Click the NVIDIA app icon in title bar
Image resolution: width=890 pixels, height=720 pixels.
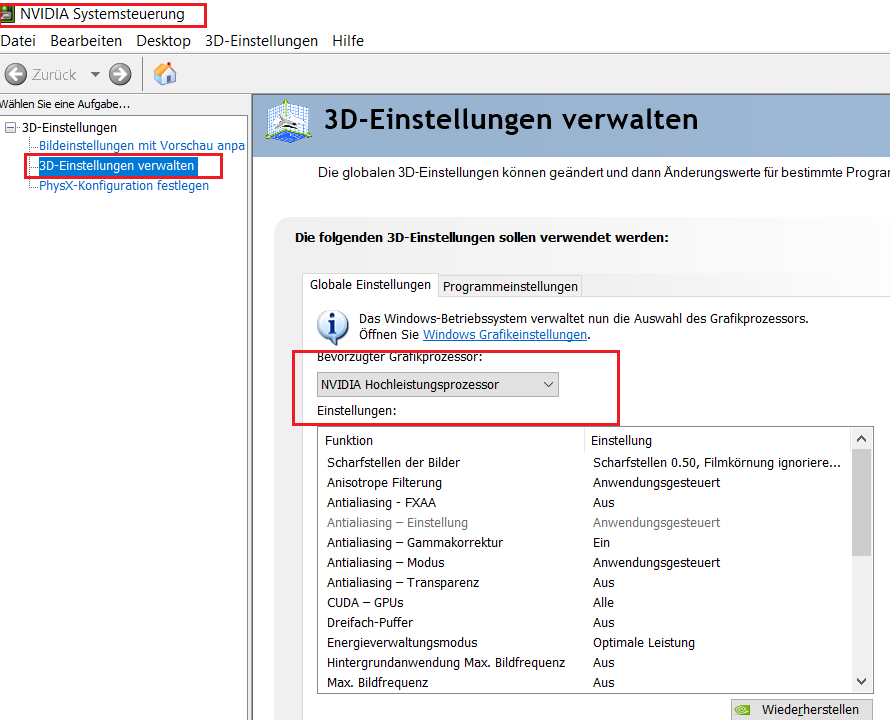(7, 14)
